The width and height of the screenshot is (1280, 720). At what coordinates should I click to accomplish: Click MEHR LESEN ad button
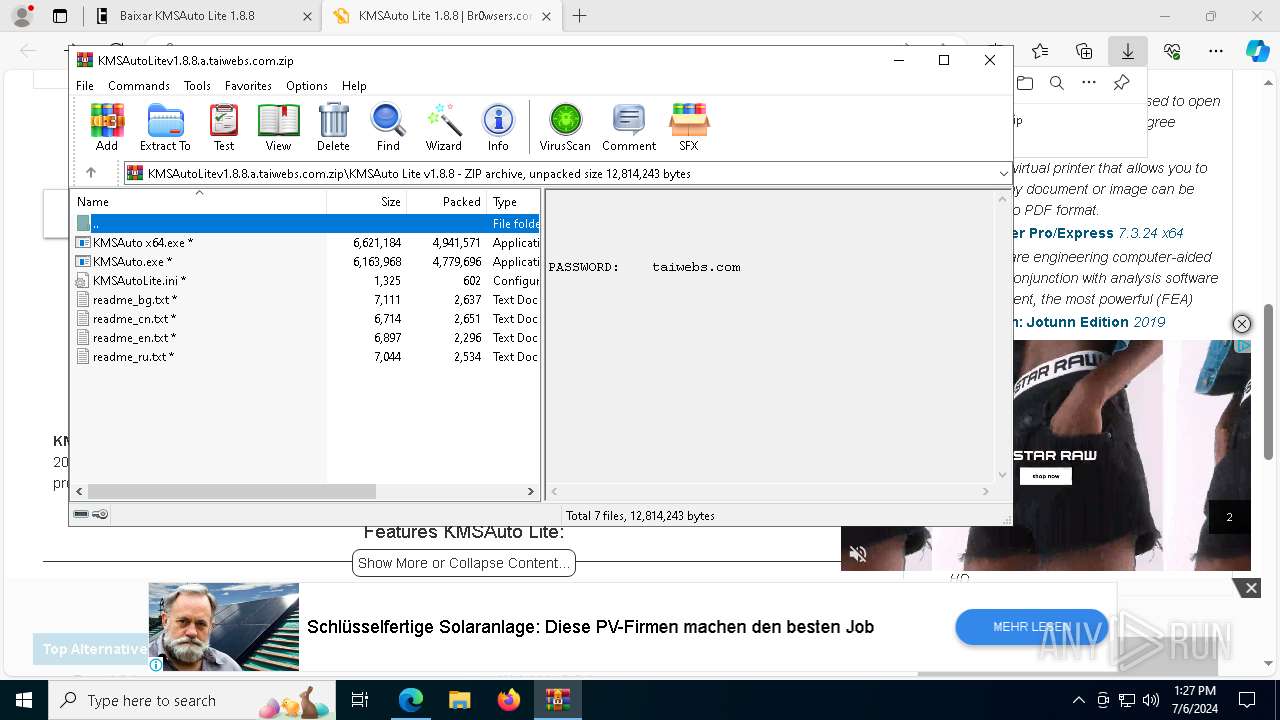(x=1031, y=627)
